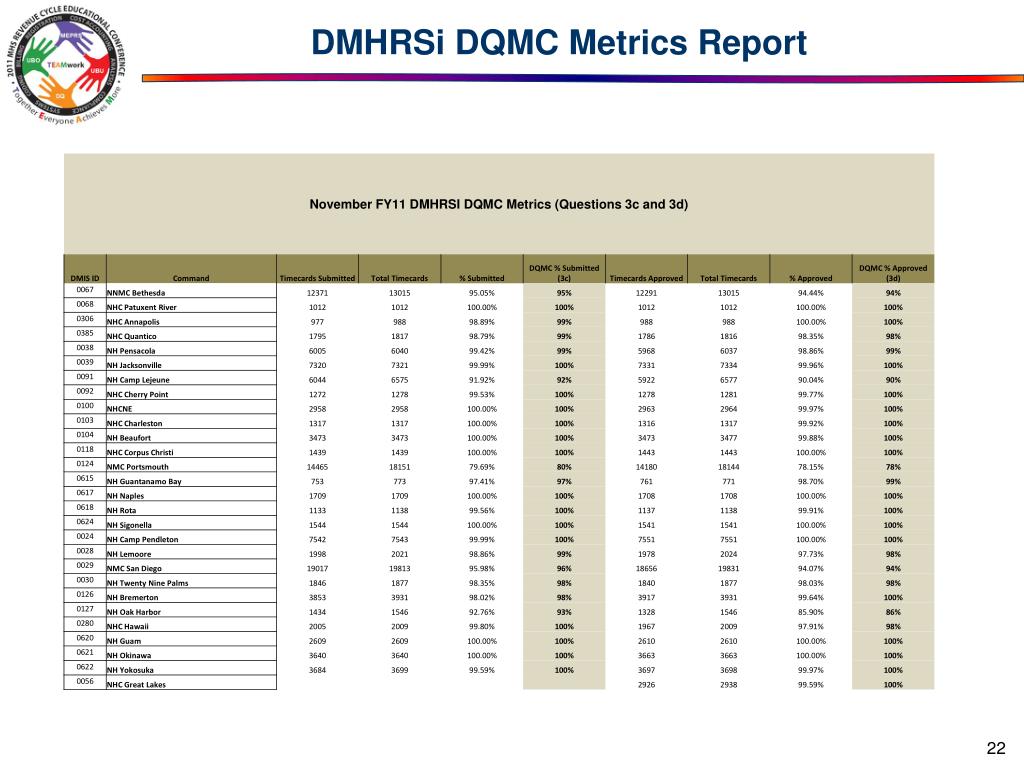
Task: Select the NH Naples command
Action: [125, 496]
